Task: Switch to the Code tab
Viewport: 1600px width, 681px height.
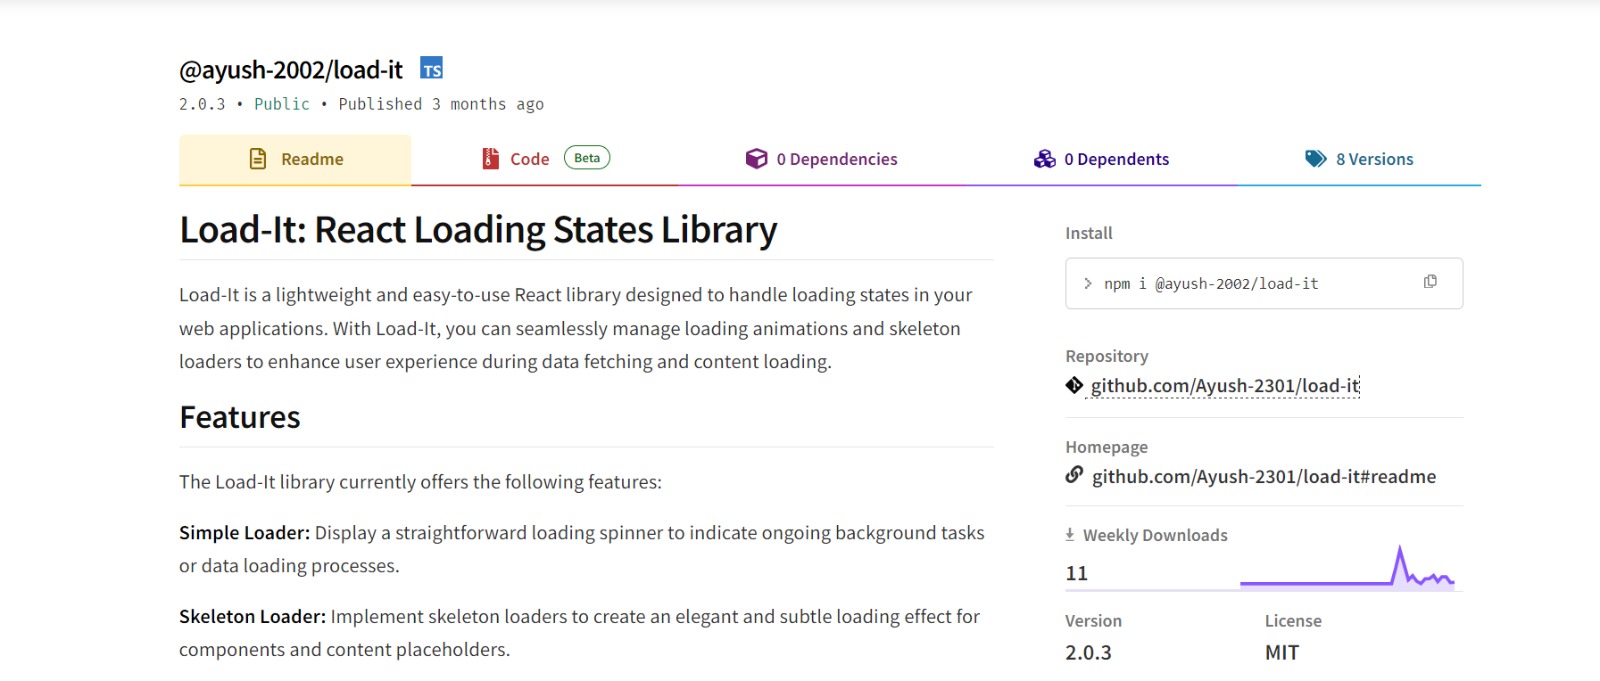Action: point(529,159)
